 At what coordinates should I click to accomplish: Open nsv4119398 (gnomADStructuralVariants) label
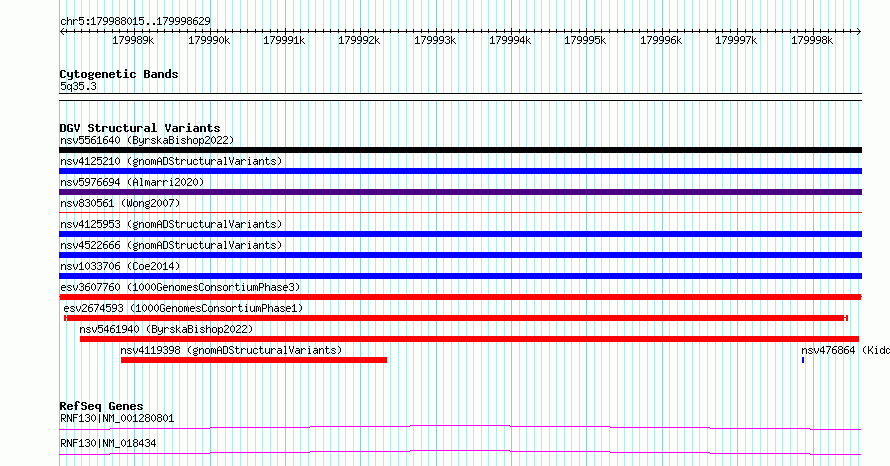pos(231,350)
